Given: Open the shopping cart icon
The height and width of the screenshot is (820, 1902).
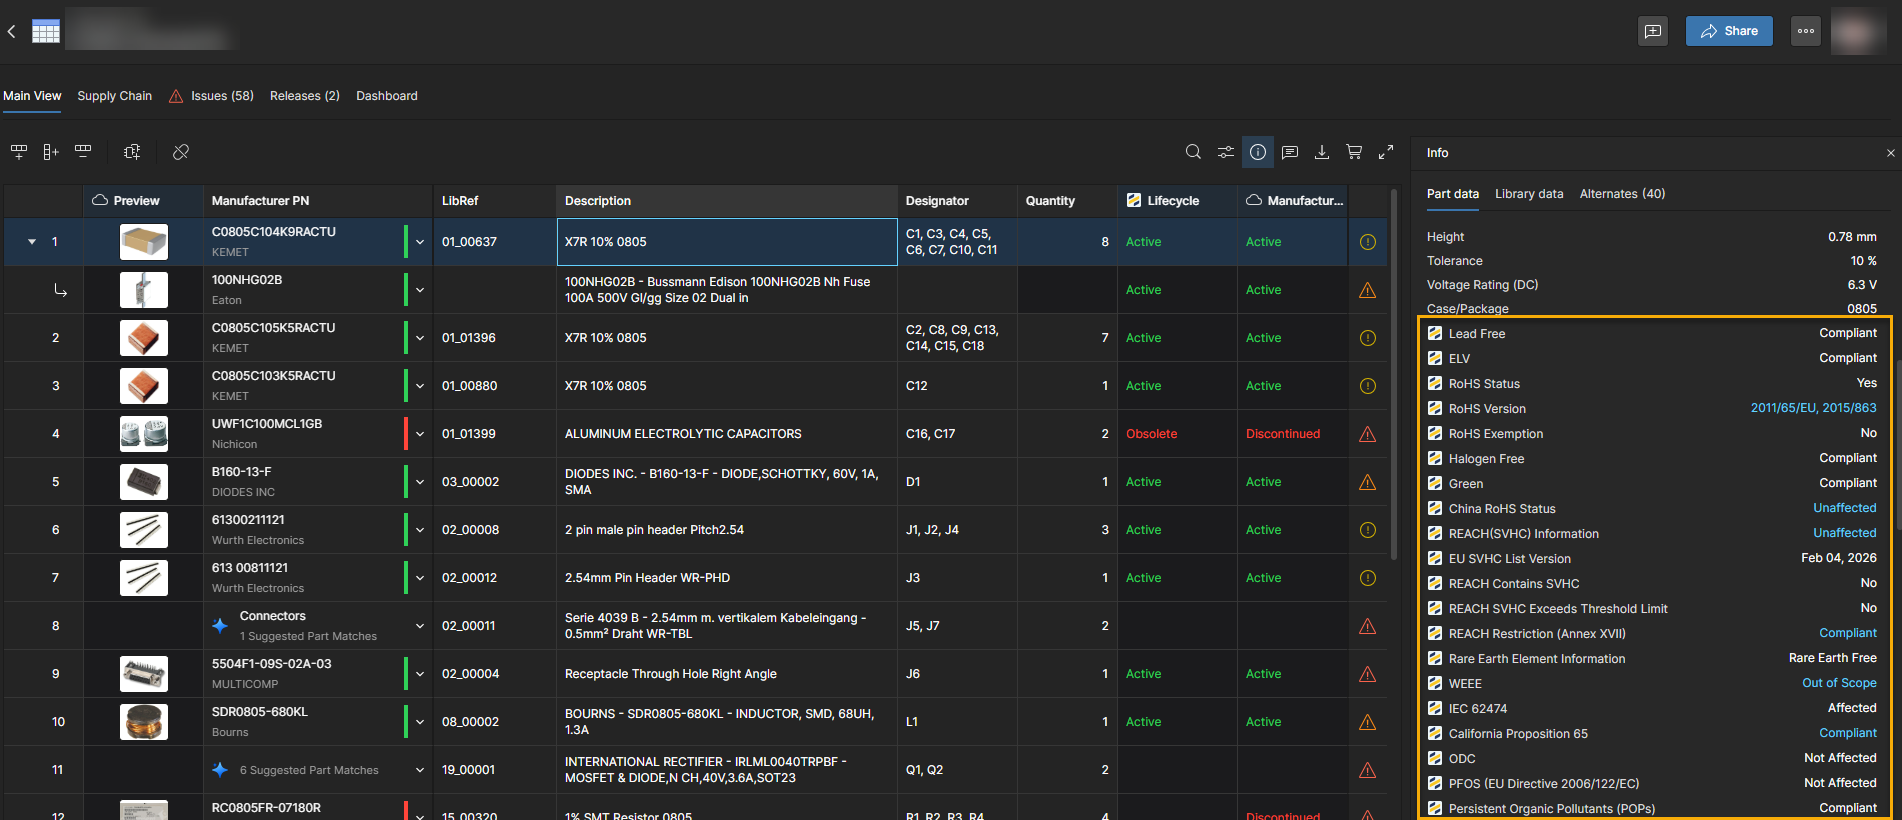Looking at the screenshot, I should (x=1354, y=152).
